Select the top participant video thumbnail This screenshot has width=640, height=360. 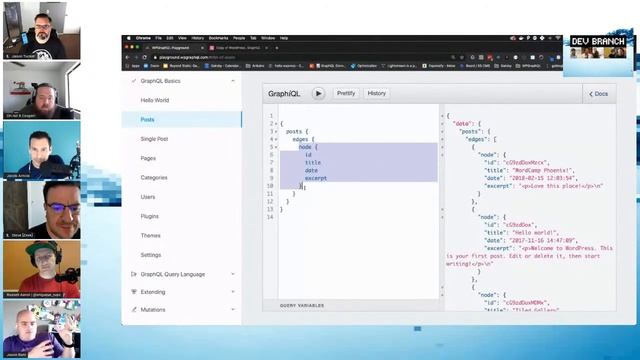(42, 31)
